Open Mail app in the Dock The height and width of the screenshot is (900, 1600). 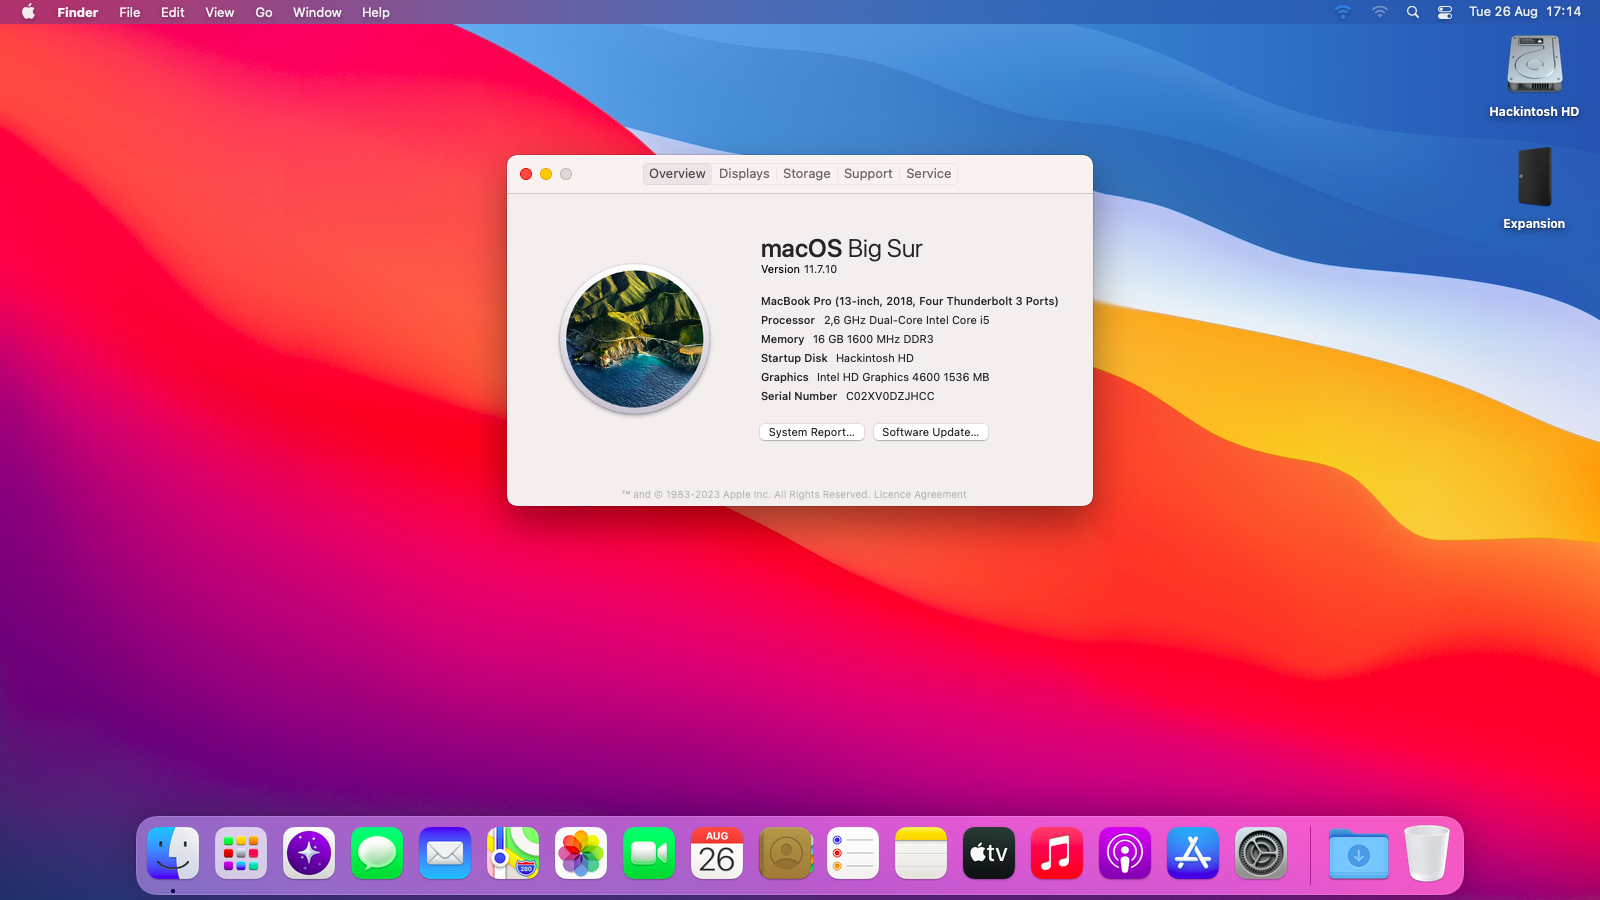(x=445, y=853)
